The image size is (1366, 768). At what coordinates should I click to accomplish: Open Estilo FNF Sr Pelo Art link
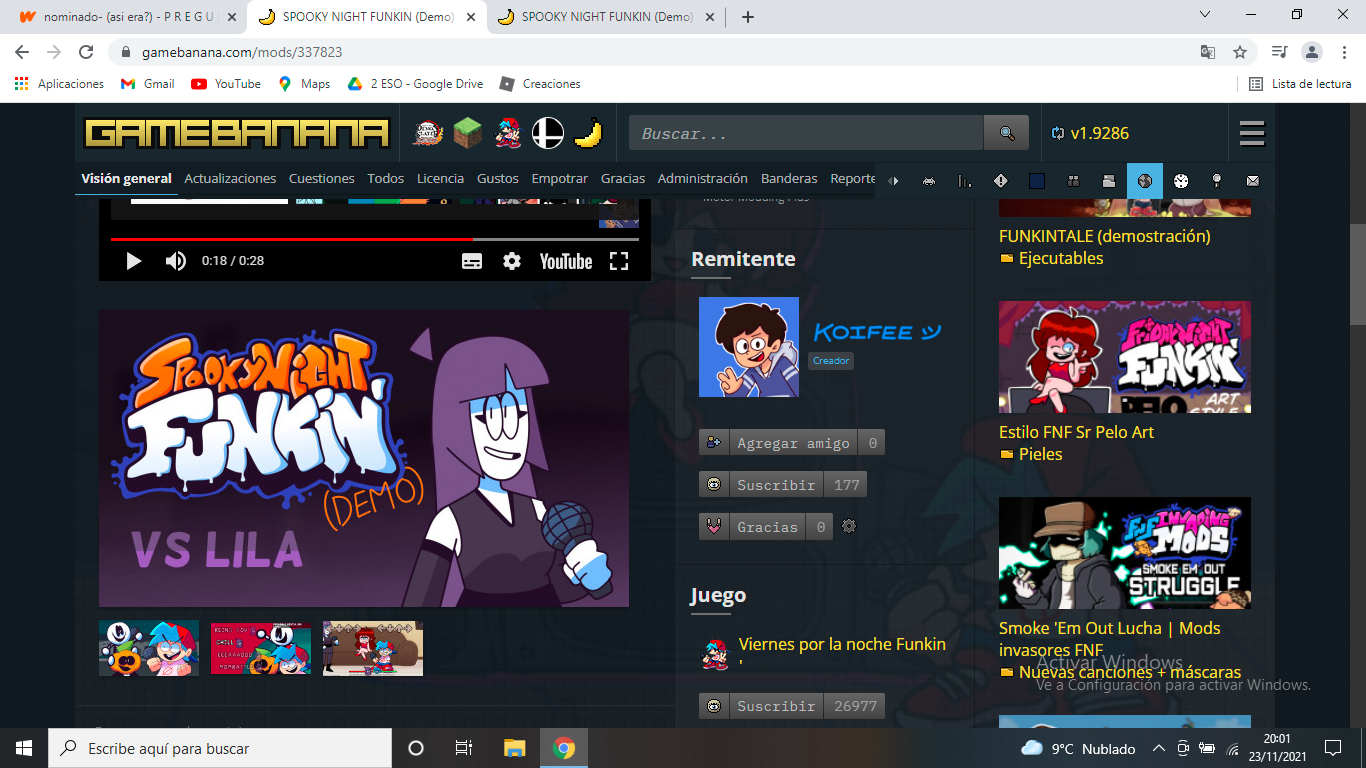pyautogui.click(x=1076, y=432)
